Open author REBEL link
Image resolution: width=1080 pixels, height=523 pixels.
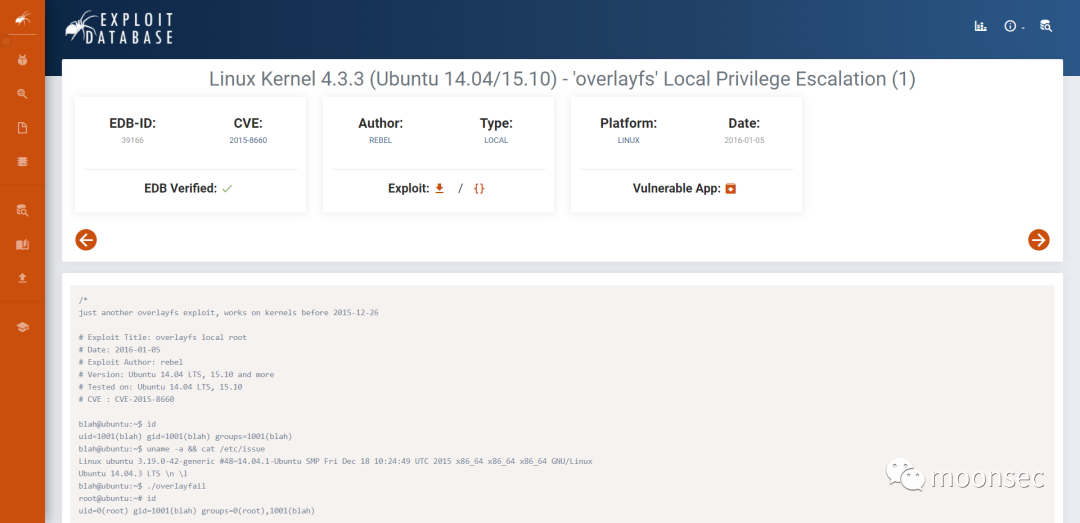pos(380,140)
